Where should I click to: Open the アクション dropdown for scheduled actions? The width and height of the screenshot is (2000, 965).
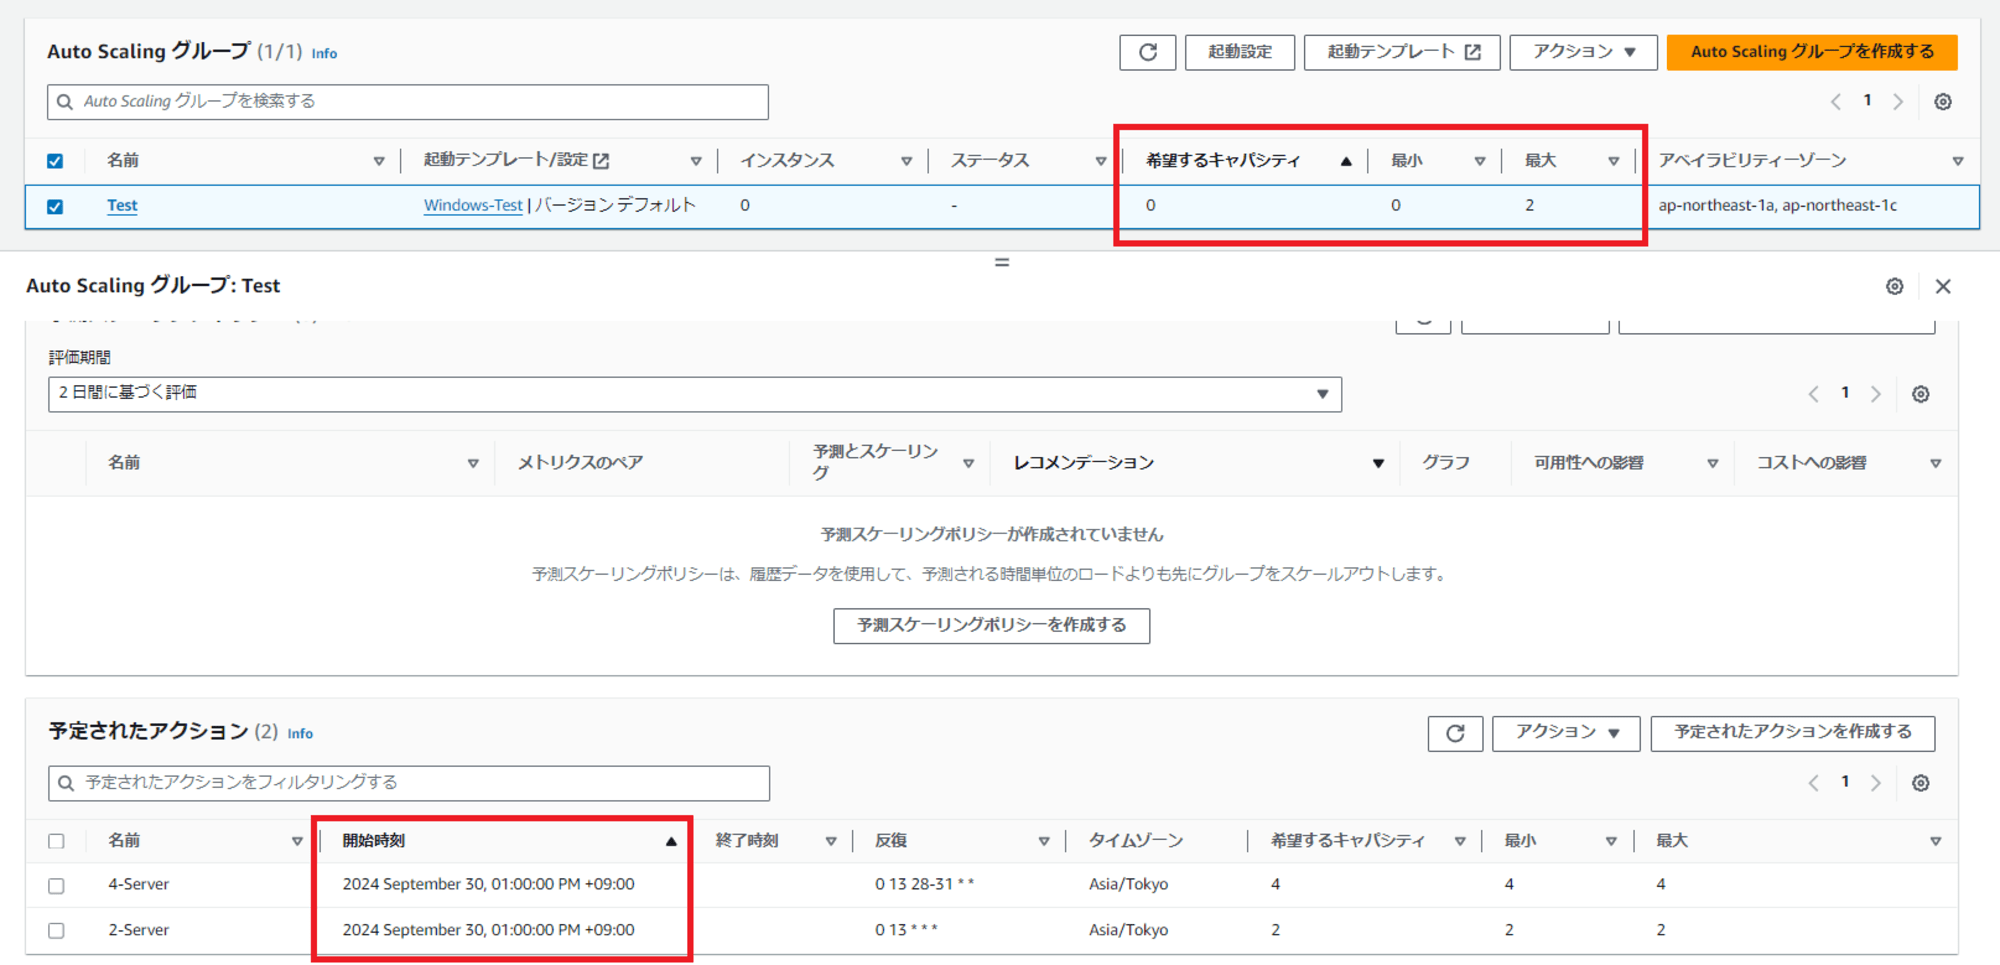coord(1565,733)
